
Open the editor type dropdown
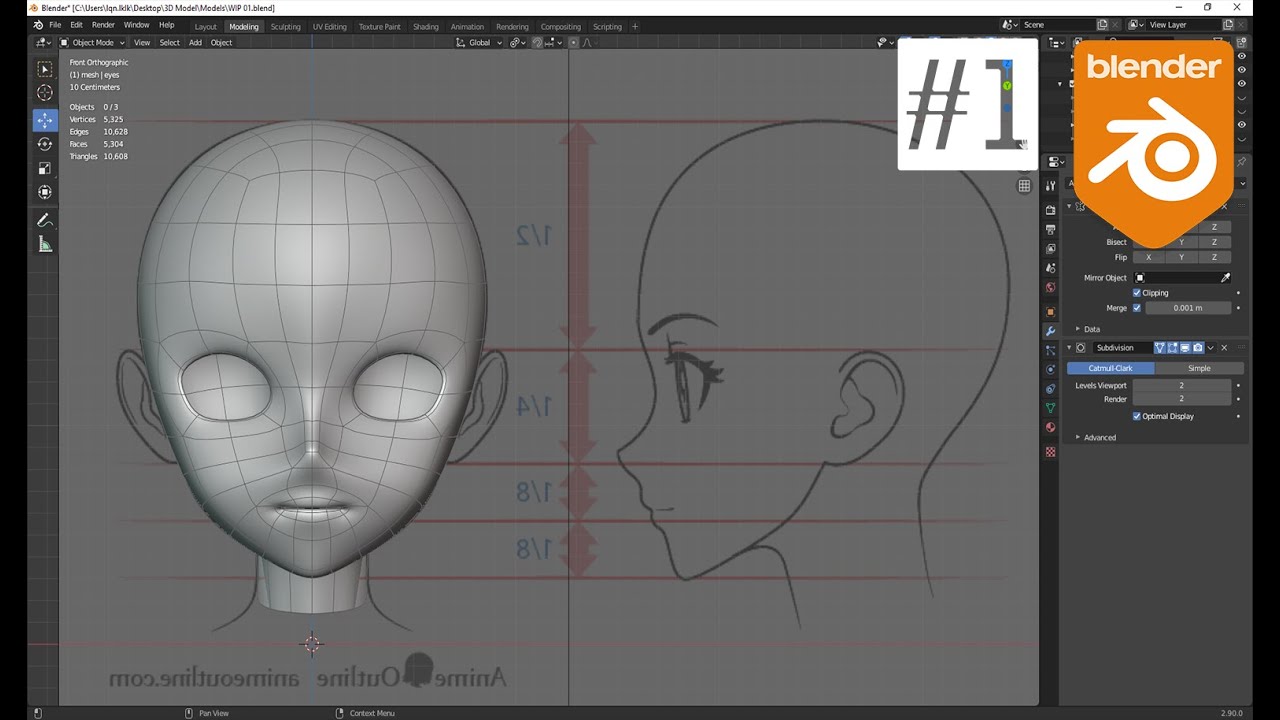click(43, 42)
